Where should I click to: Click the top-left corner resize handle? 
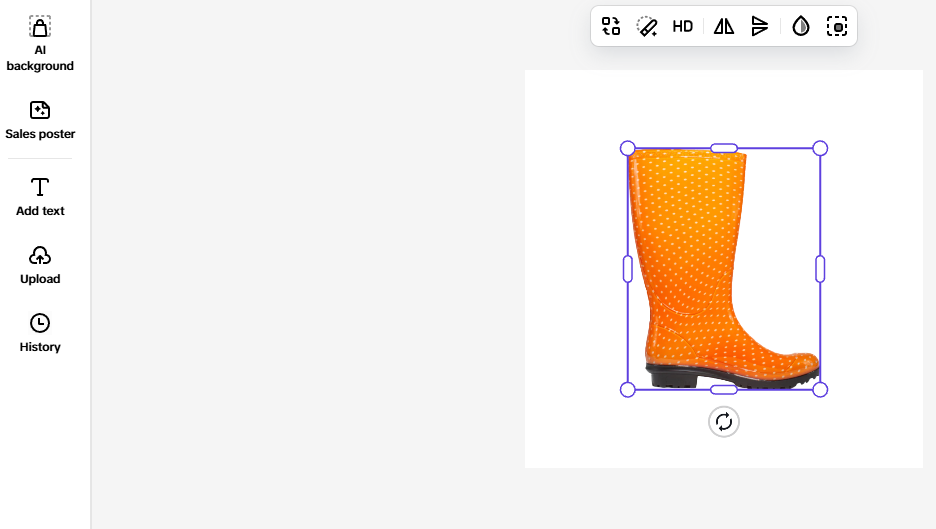tap(627, 148)
